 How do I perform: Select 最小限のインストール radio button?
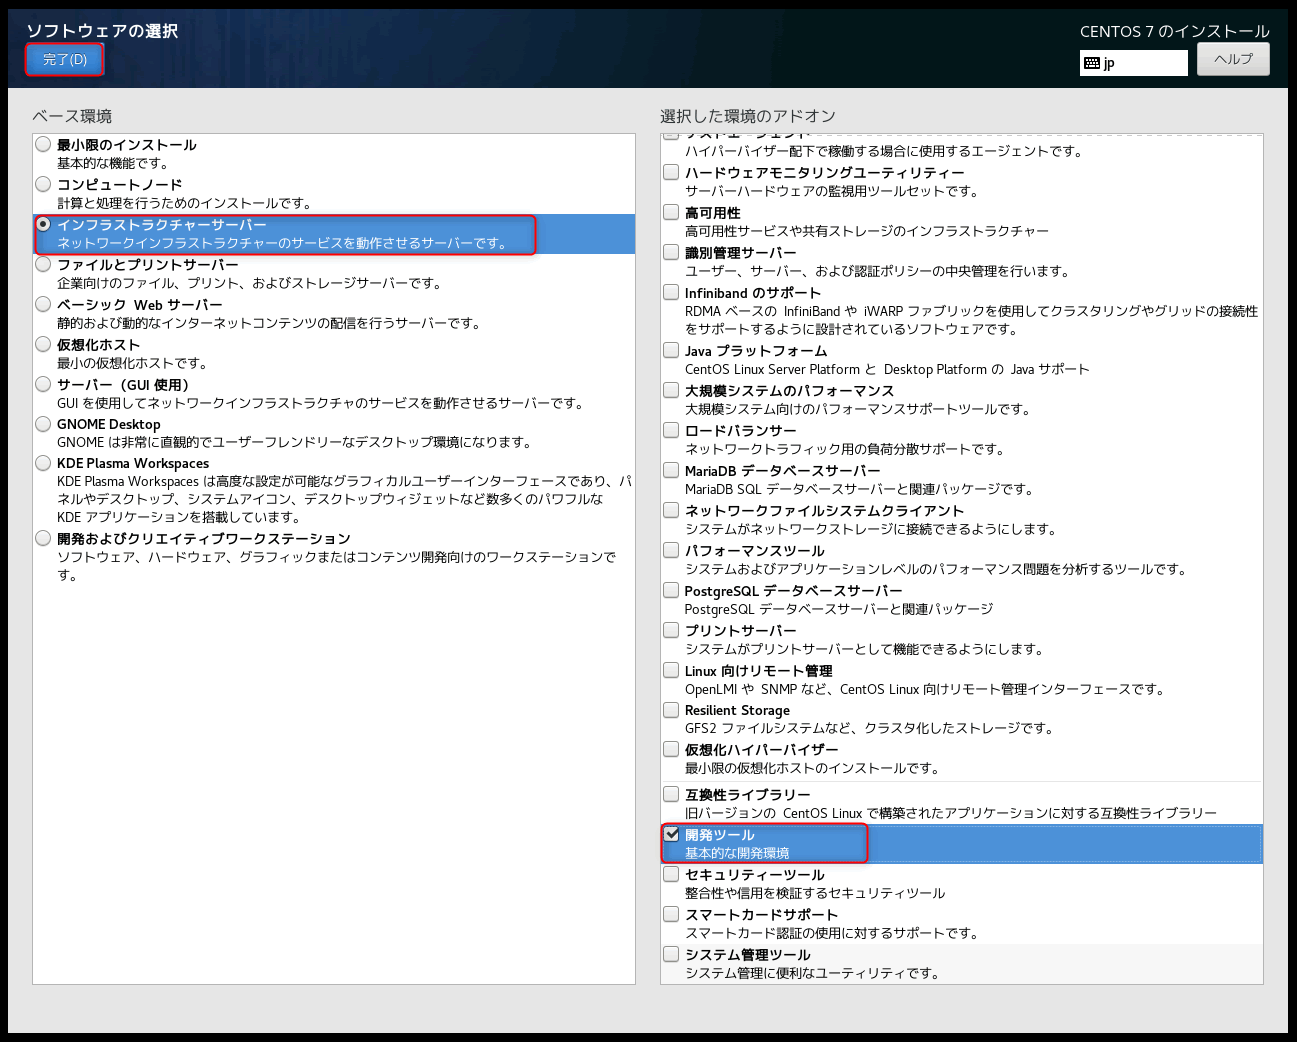point(43,145)
